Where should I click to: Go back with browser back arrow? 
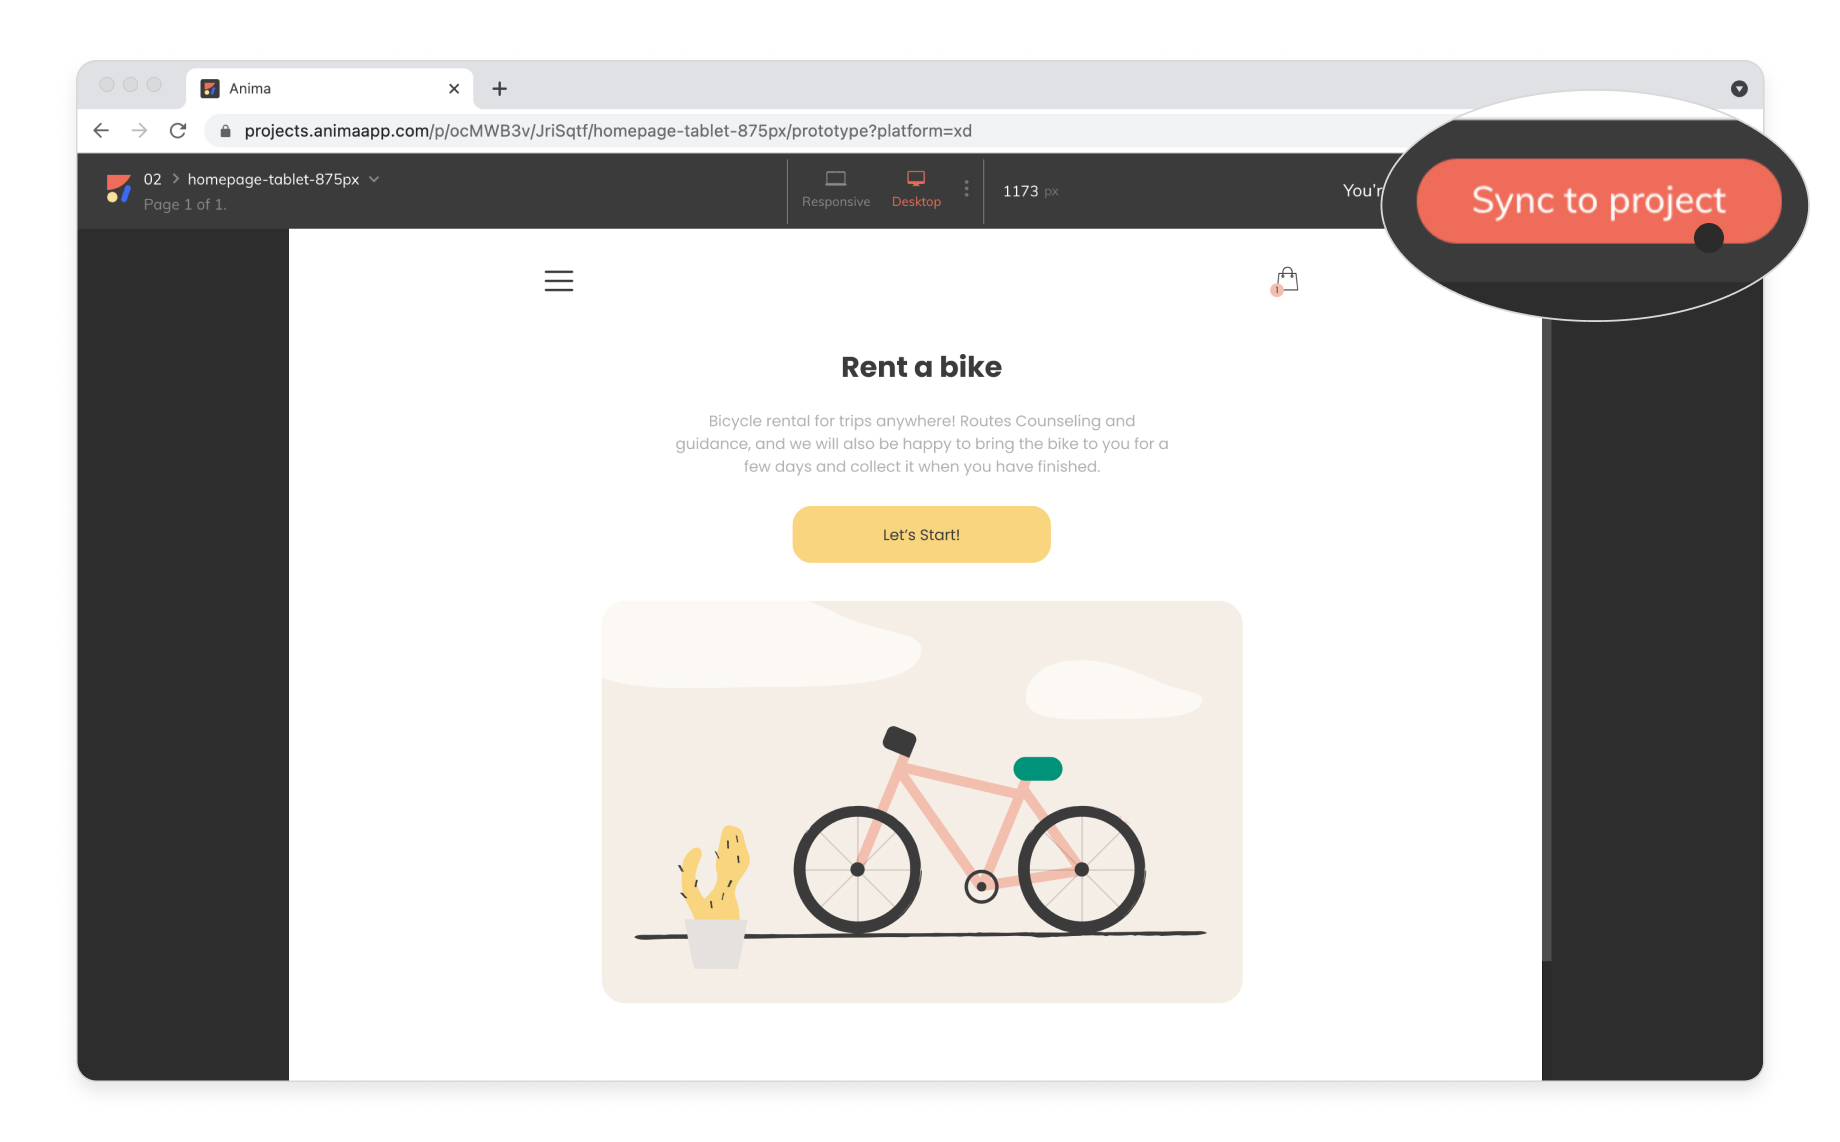pyautogui.click(x=101, y=130)
